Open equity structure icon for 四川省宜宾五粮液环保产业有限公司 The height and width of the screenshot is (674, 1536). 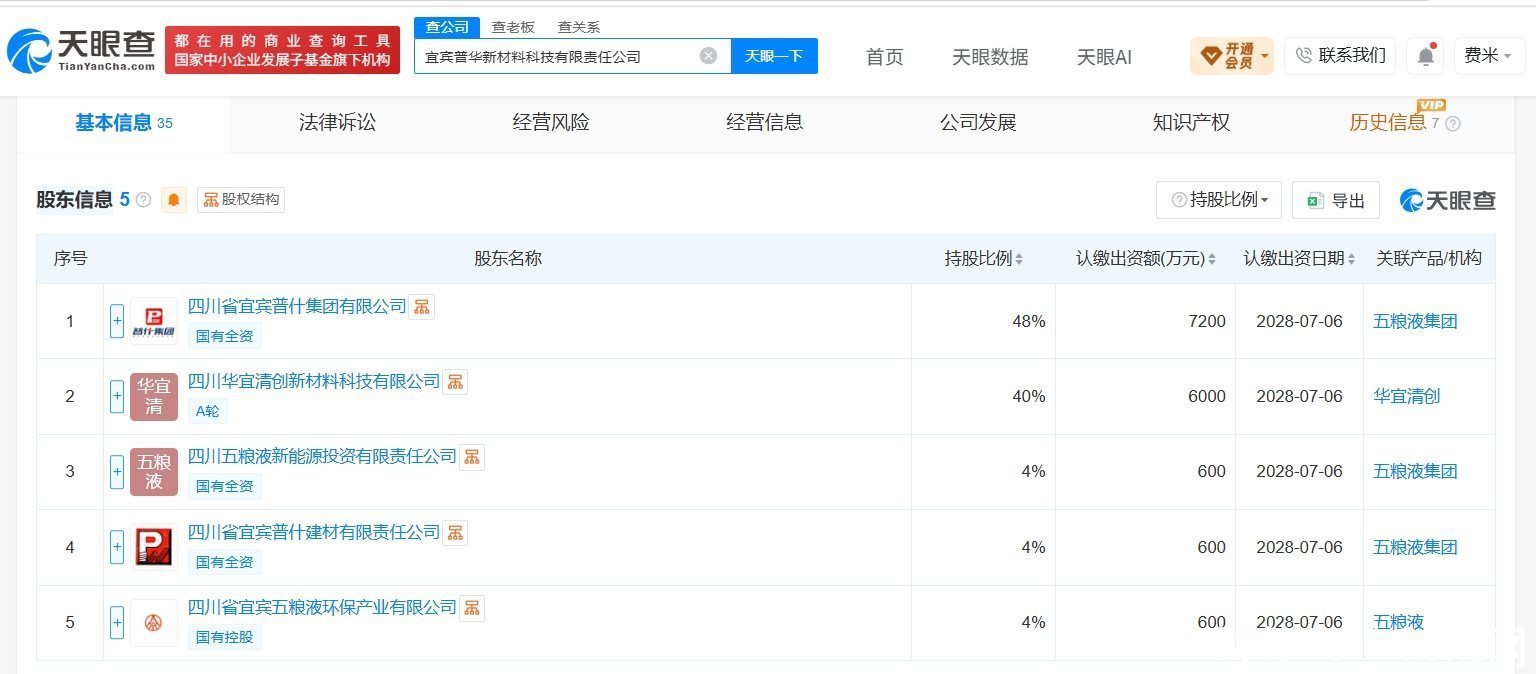point(472,607)
